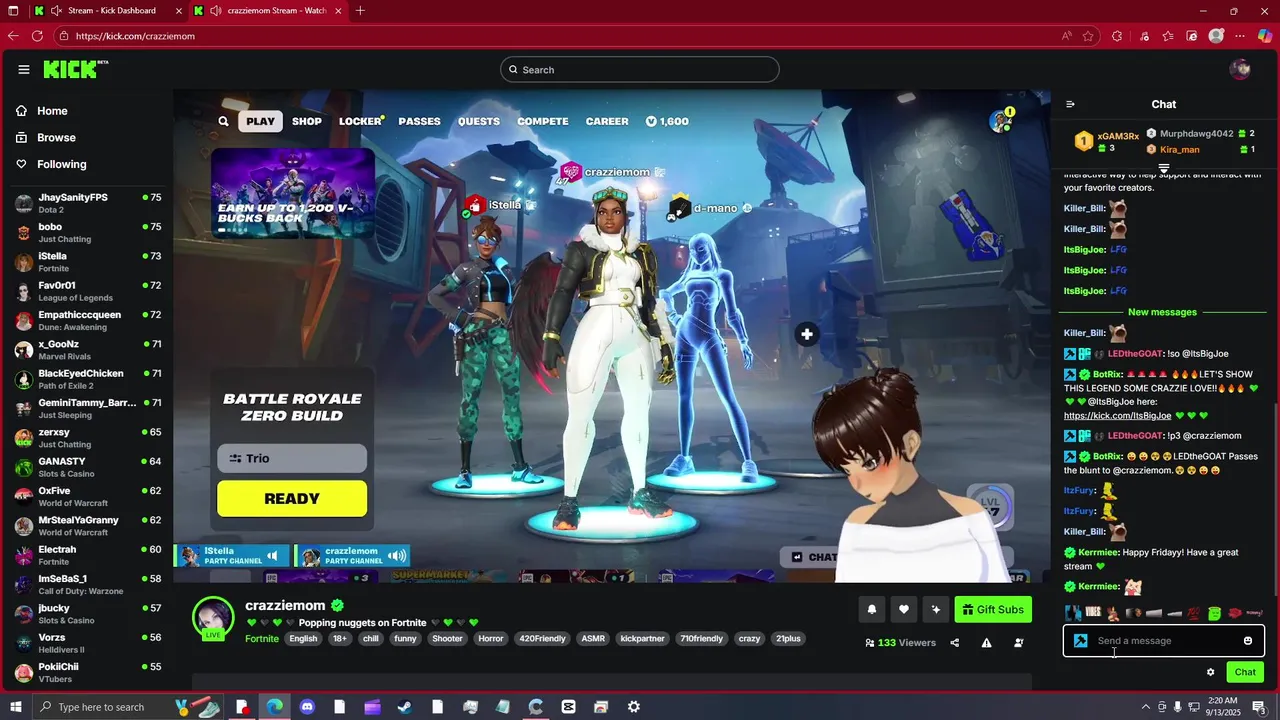Image resolution: width=1280 pixels, height=720 pixels.
Task: Select the LOCKER tab in Fortnite
Action: [361, 121]
